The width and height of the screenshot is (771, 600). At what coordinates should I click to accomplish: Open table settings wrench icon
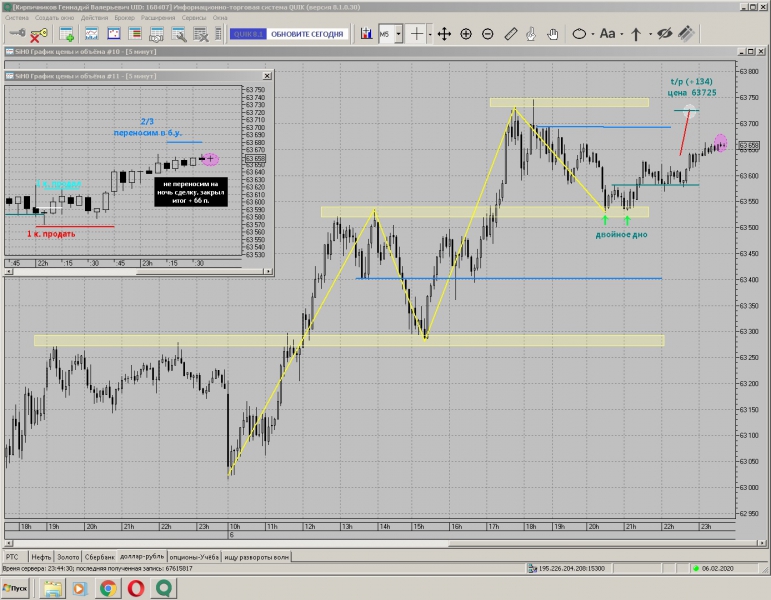[x=178, y=34]
